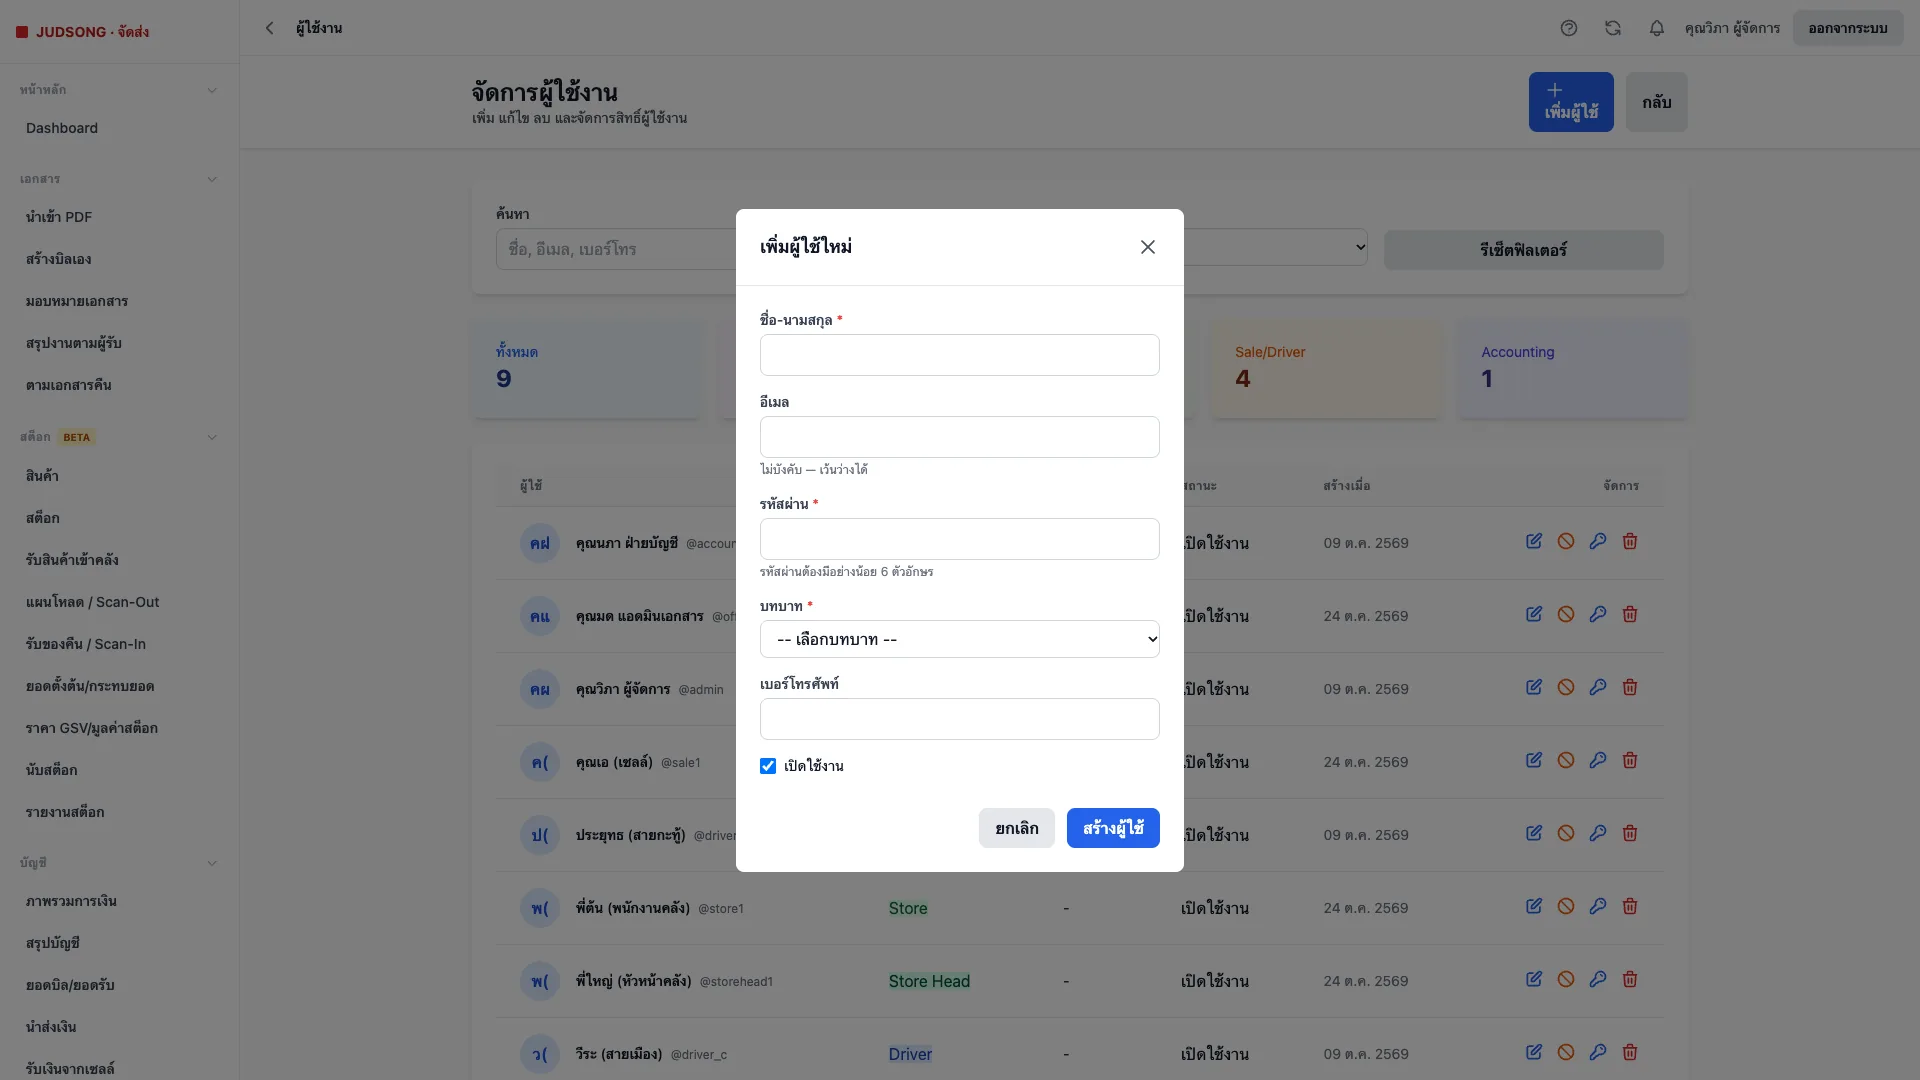Click key icon for คุณเอ (เซลล์)
Viewport: 1920px width, 1080px height.
pos(1597,760)
